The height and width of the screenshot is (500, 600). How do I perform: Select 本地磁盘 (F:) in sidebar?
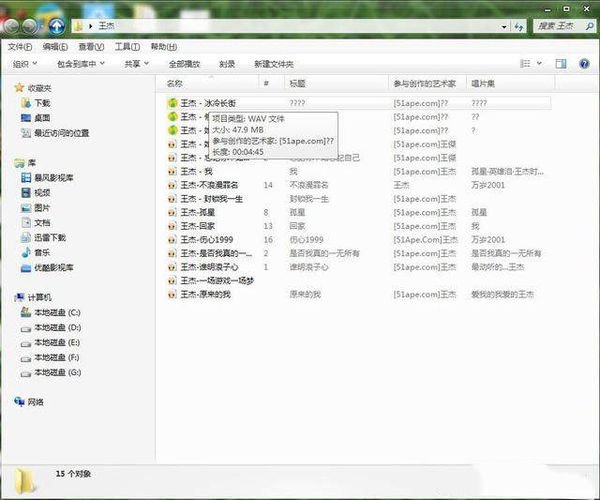pos(57,357)
